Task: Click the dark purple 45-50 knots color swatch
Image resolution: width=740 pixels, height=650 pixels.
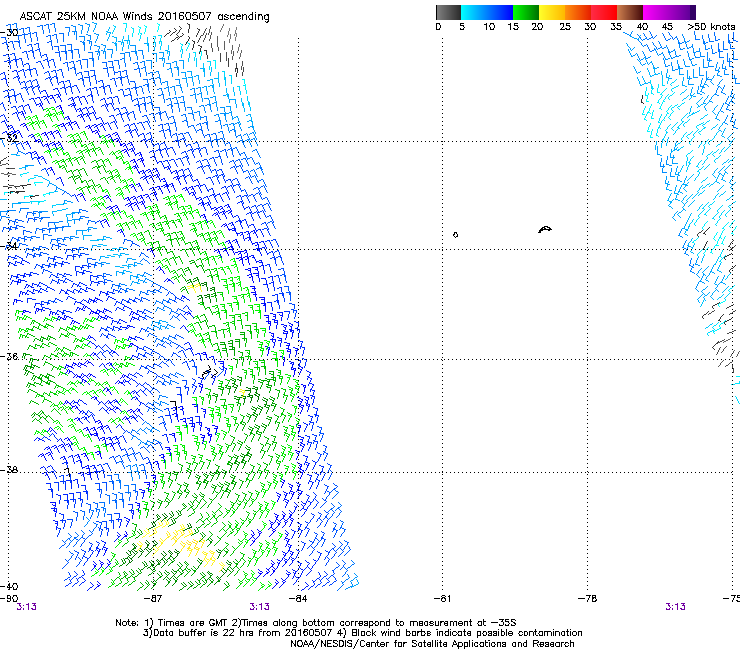Action: pyautogui.click(x=682, y=12)
